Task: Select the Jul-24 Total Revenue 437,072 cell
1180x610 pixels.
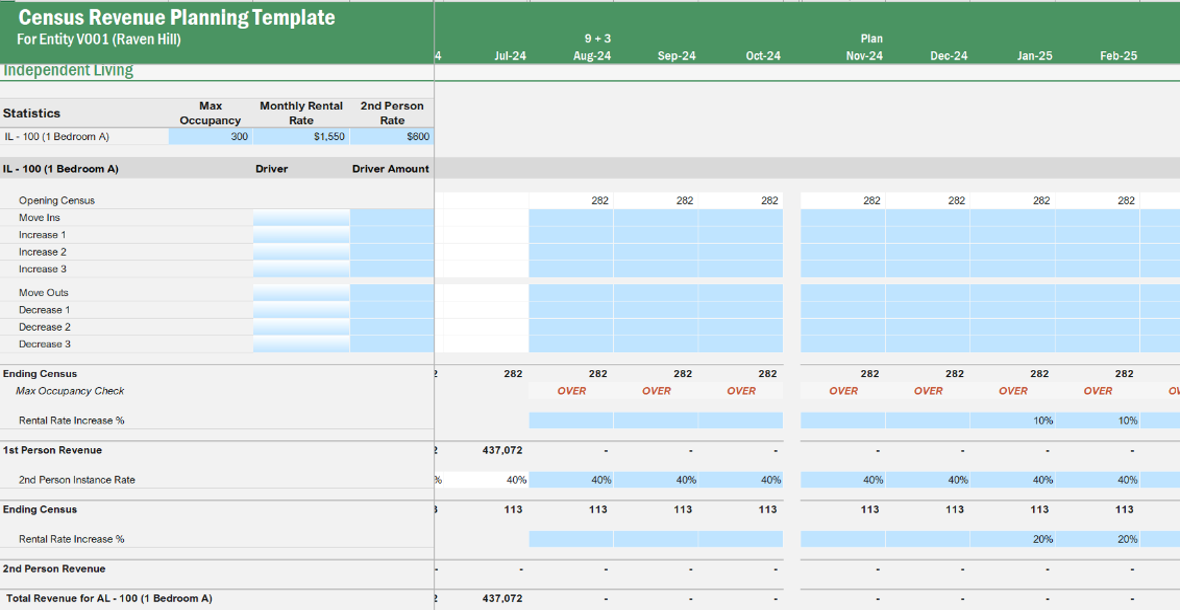Action: point(485,599)
